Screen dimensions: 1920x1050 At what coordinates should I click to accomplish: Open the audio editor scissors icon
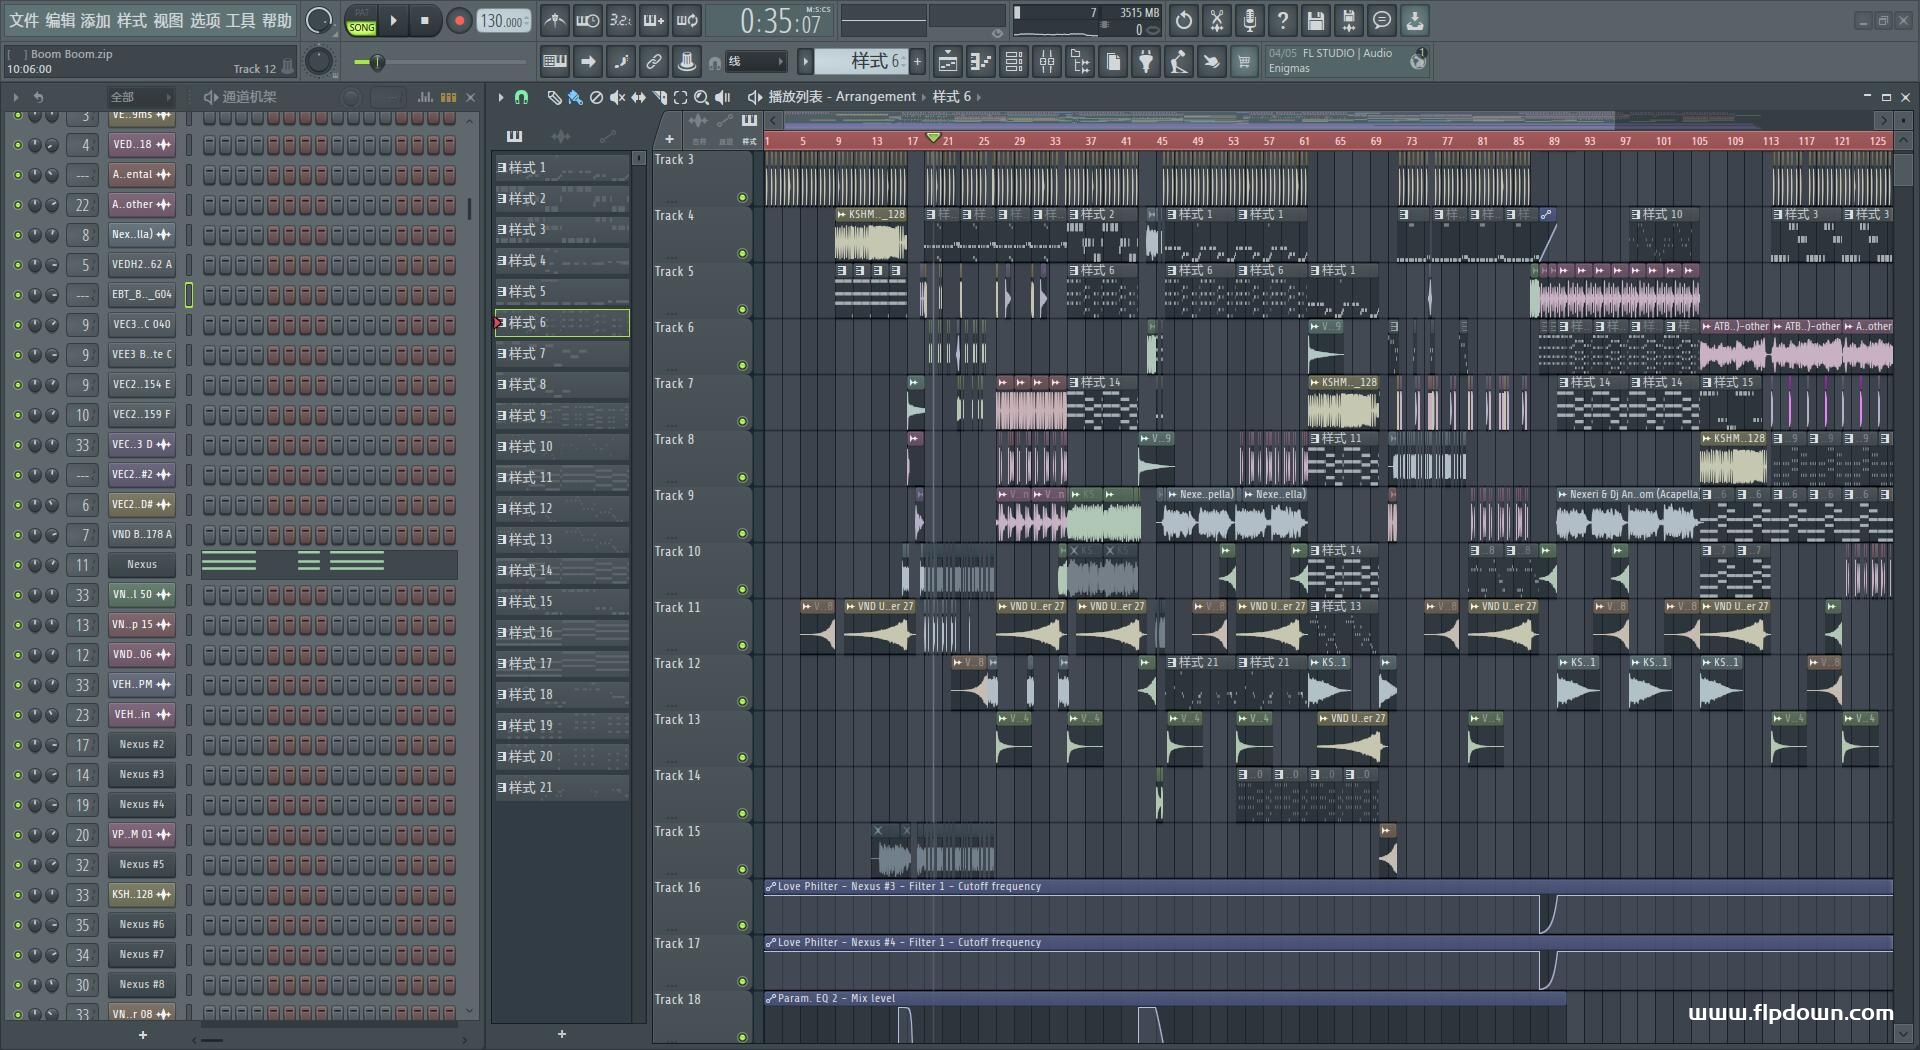point(1217,20)
